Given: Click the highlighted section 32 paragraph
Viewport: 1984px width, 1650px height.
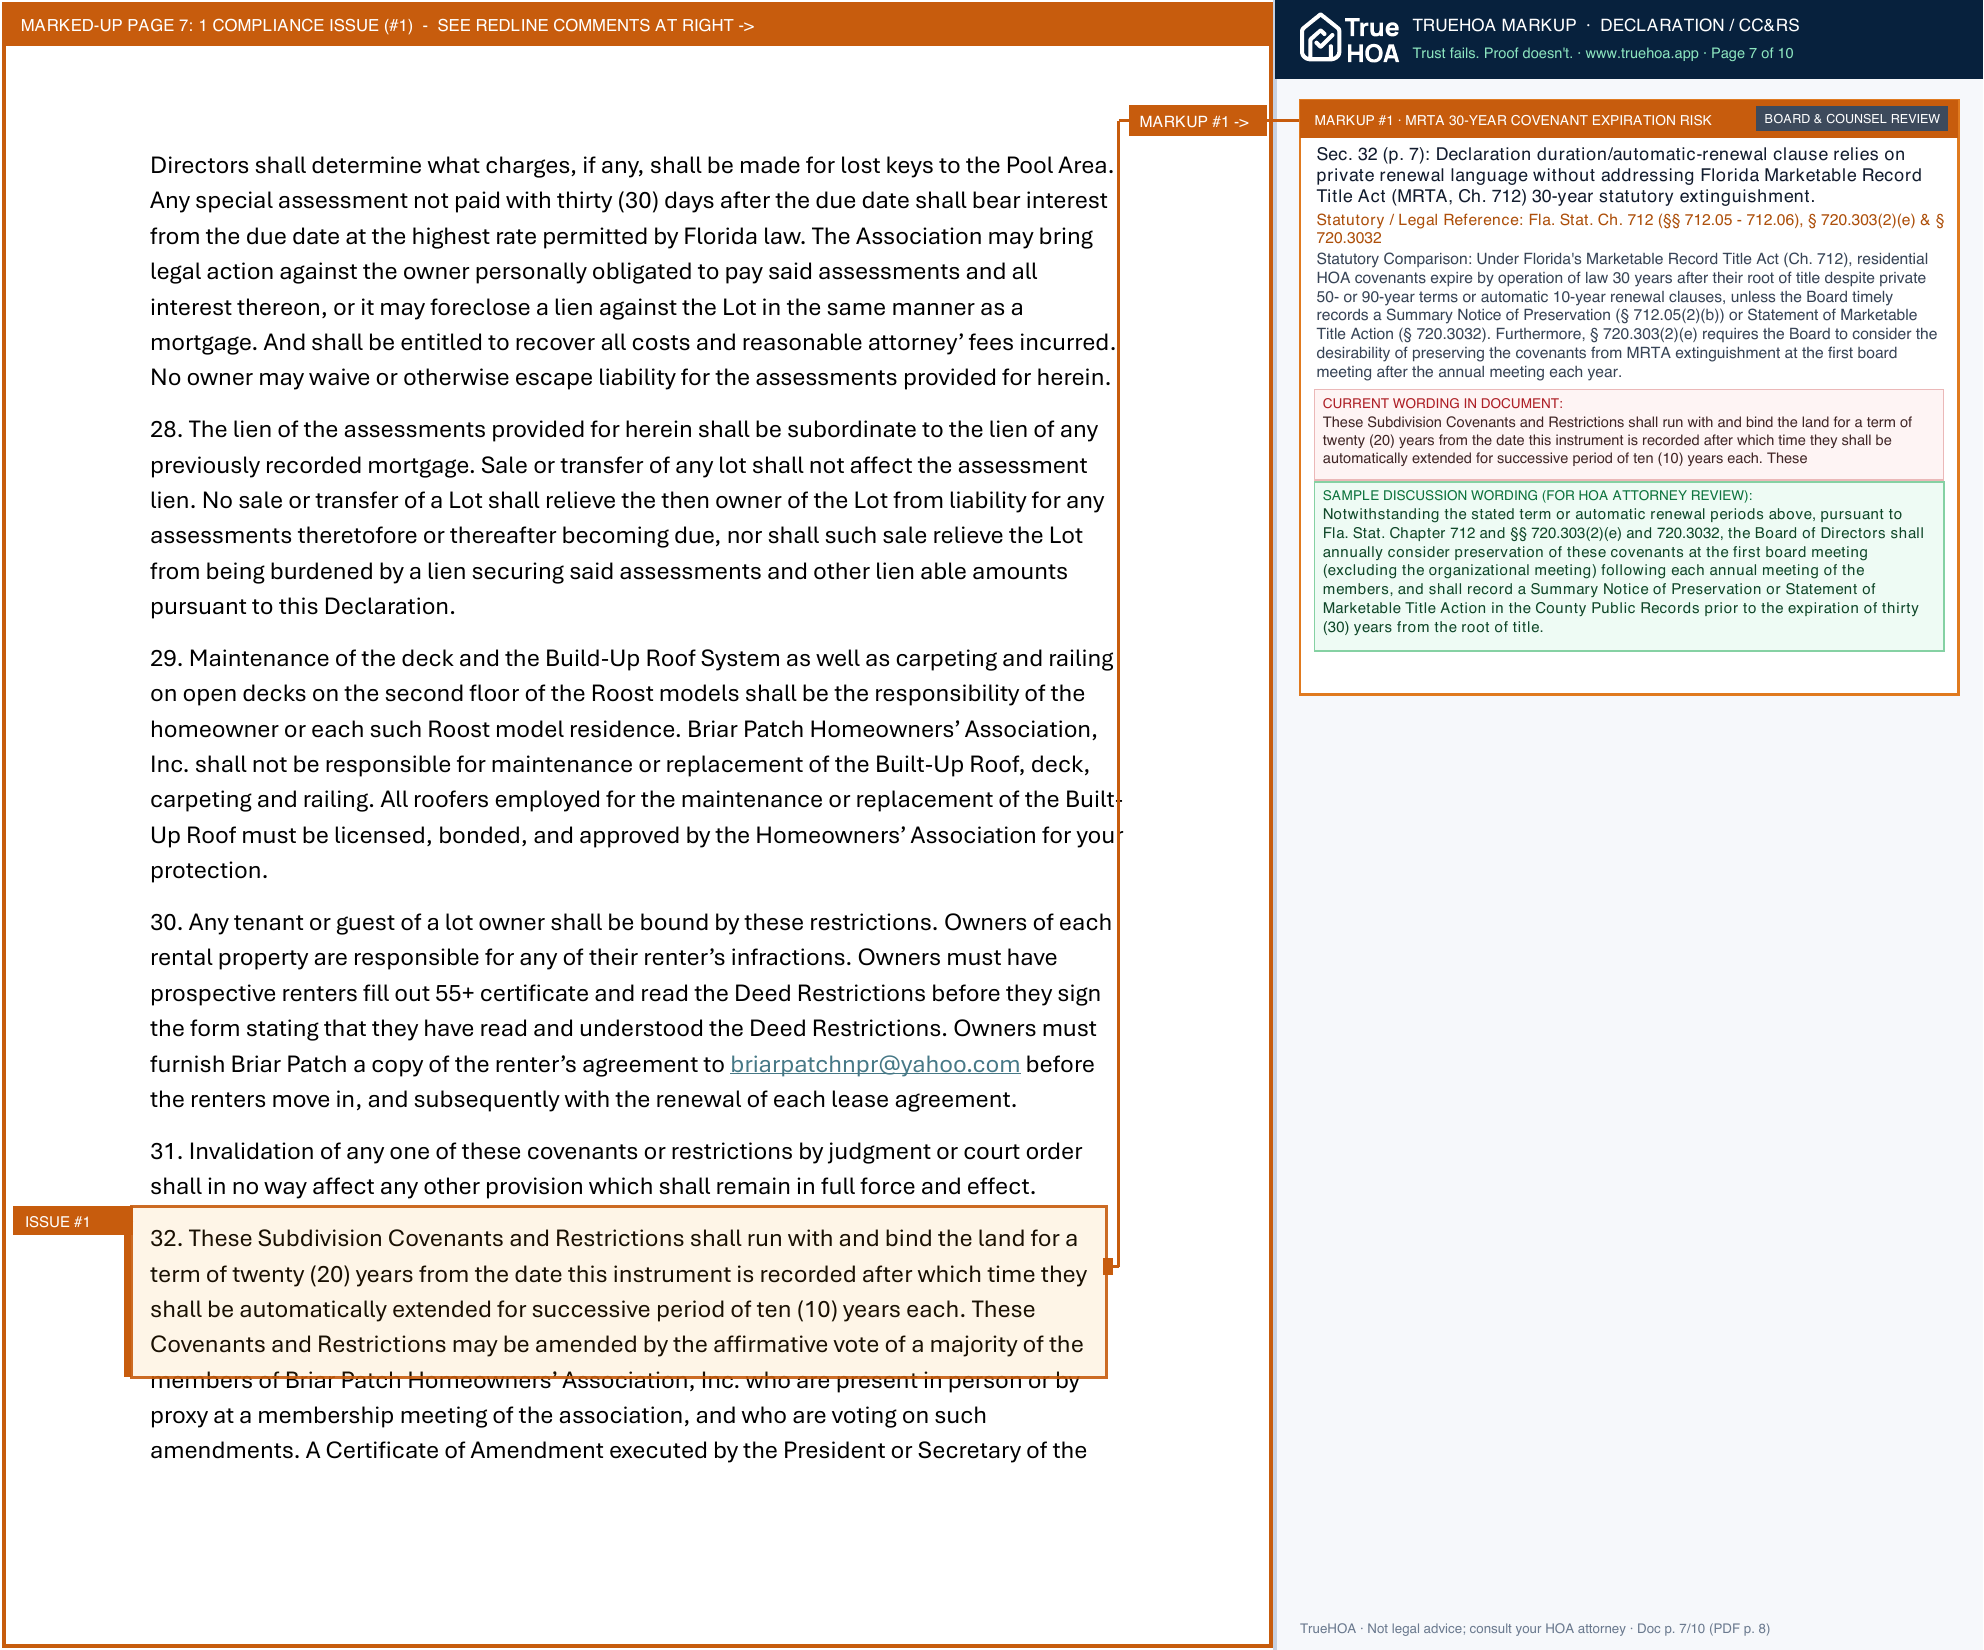Looking at the screenshot, I should click(x=617, y=1291).
